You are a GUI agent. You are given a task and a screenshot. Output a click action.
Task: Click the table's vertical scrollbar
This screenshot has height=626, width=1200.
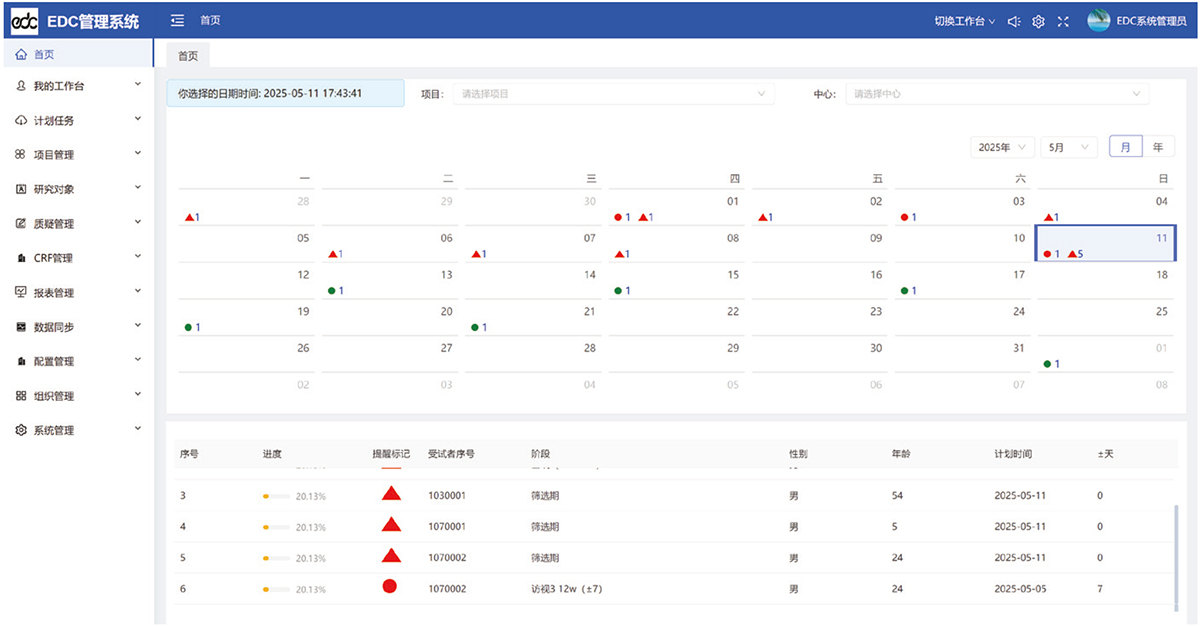[x=1175, y=553]
